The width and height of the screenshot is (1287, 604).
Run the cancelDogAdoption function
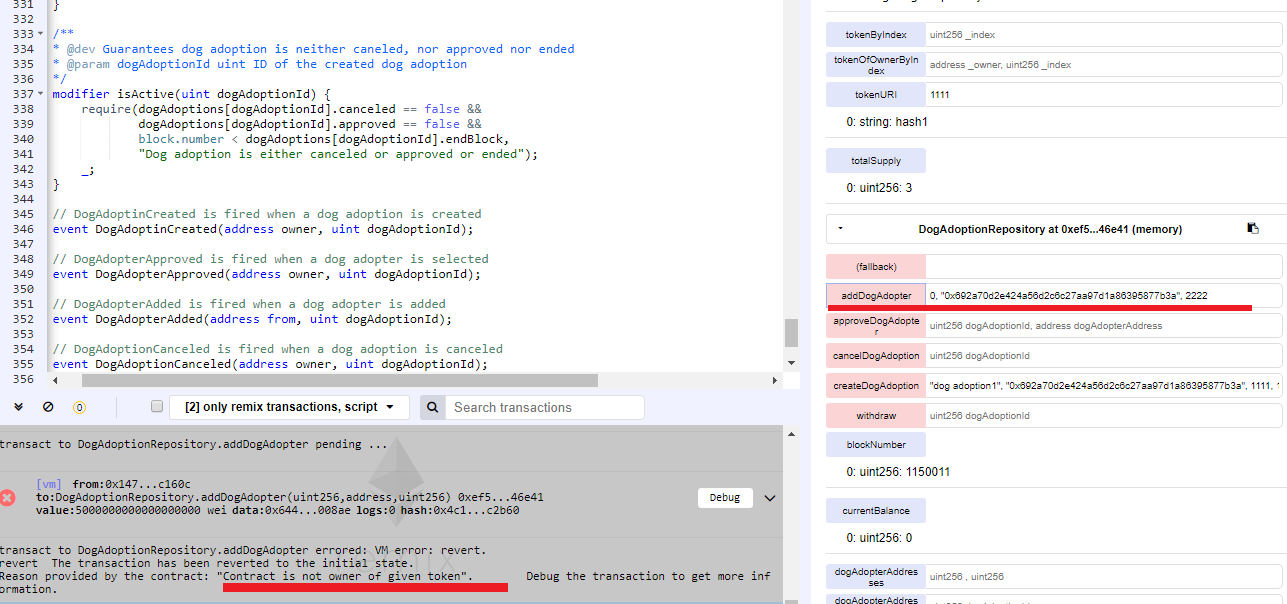pyautogui.click(x=876, y=356)
